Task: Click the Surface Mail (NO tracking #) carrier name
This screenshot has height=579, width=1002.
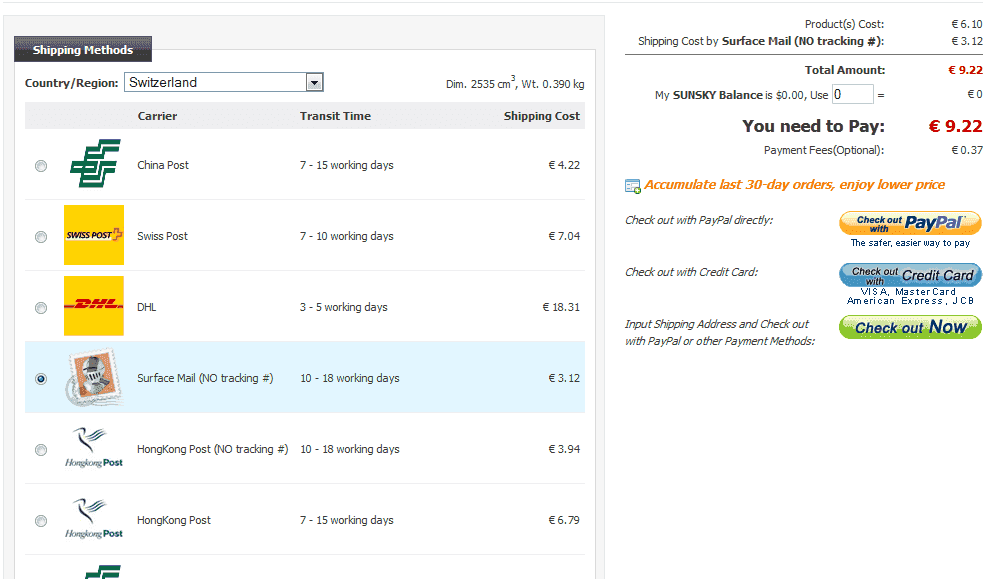Action: tap(205, 378)
